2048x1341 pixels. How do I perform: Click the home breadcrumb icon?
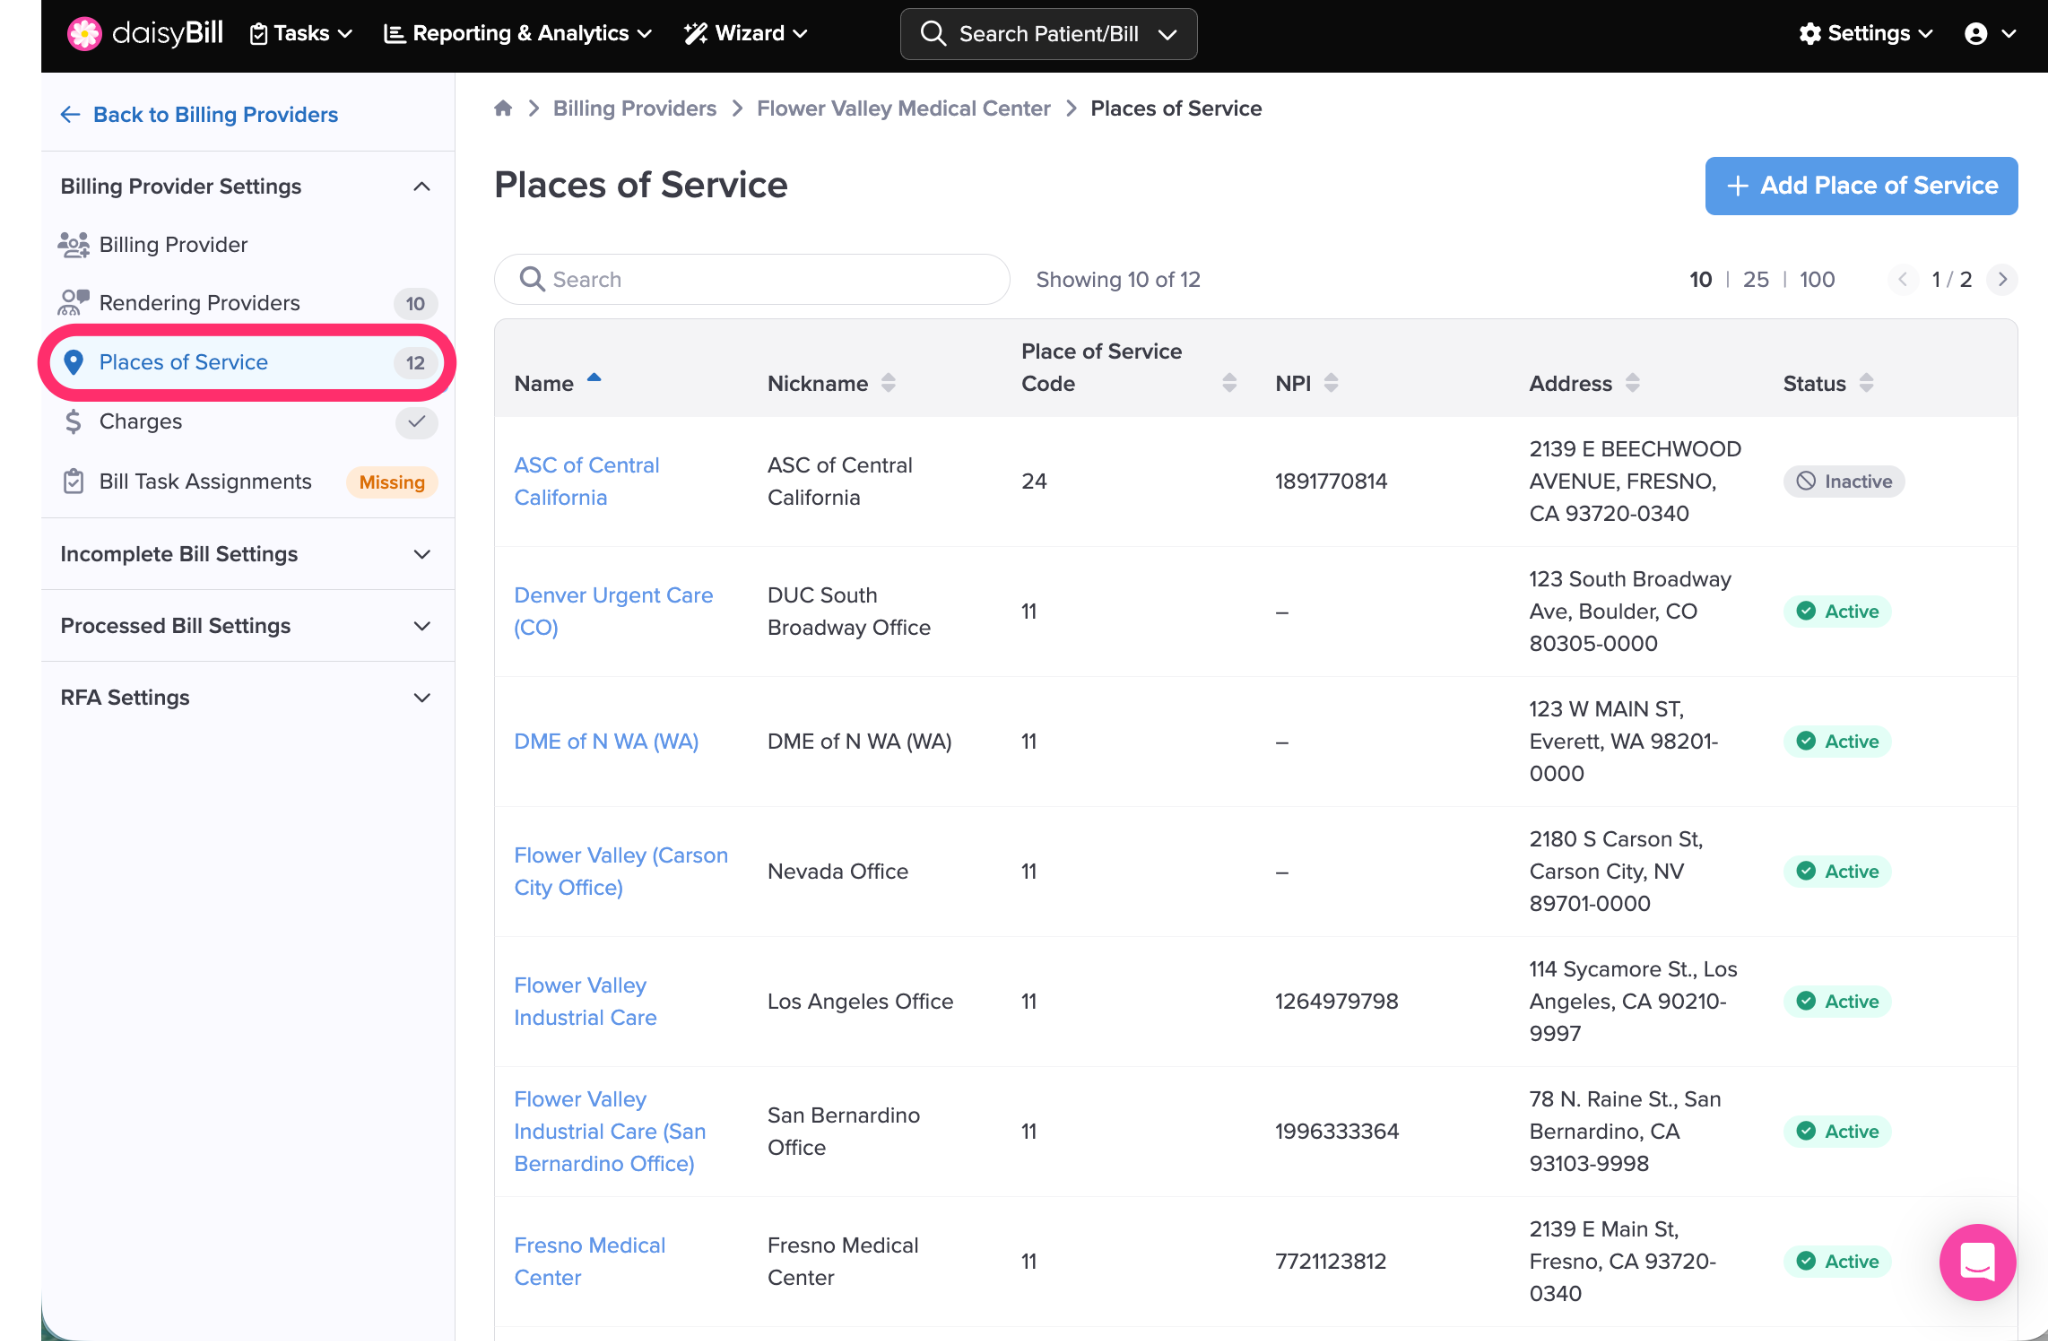pyautogui.click(x=503, y=108)
